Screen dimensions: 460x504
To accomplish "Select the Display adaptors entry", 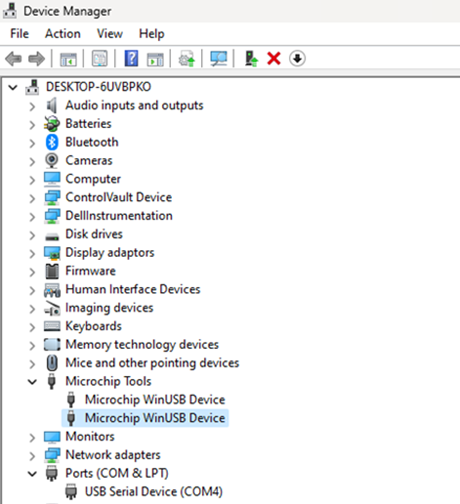I will pos(110,253).
